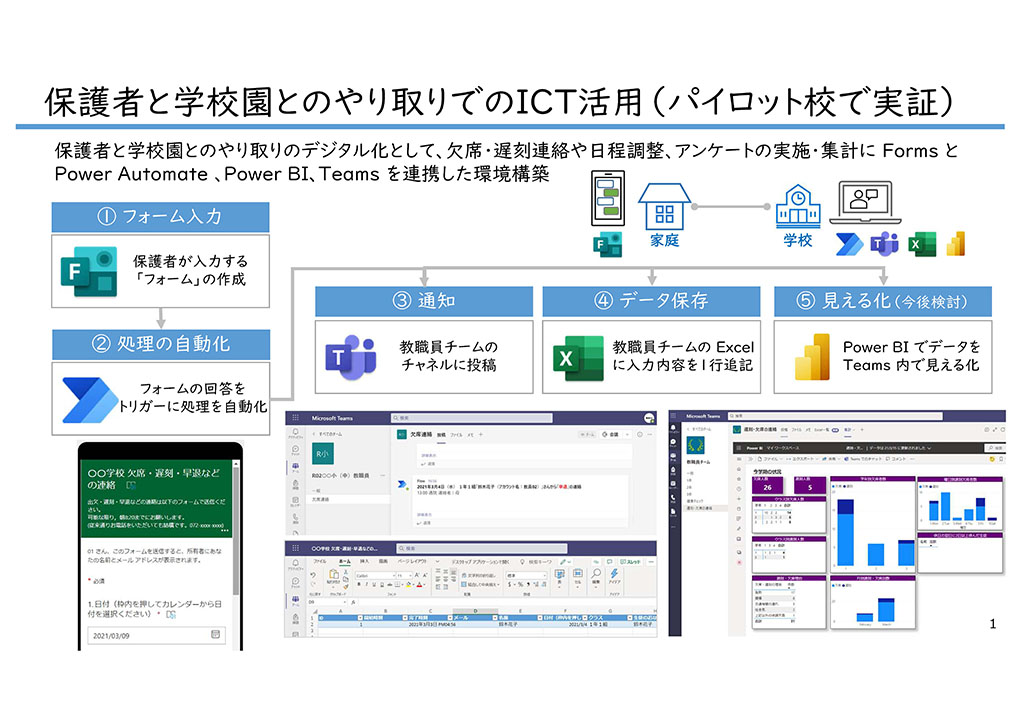Click the R小 team avatar in Teams sidebar
Screen dimensions: 1024x724
coord(323,453)
